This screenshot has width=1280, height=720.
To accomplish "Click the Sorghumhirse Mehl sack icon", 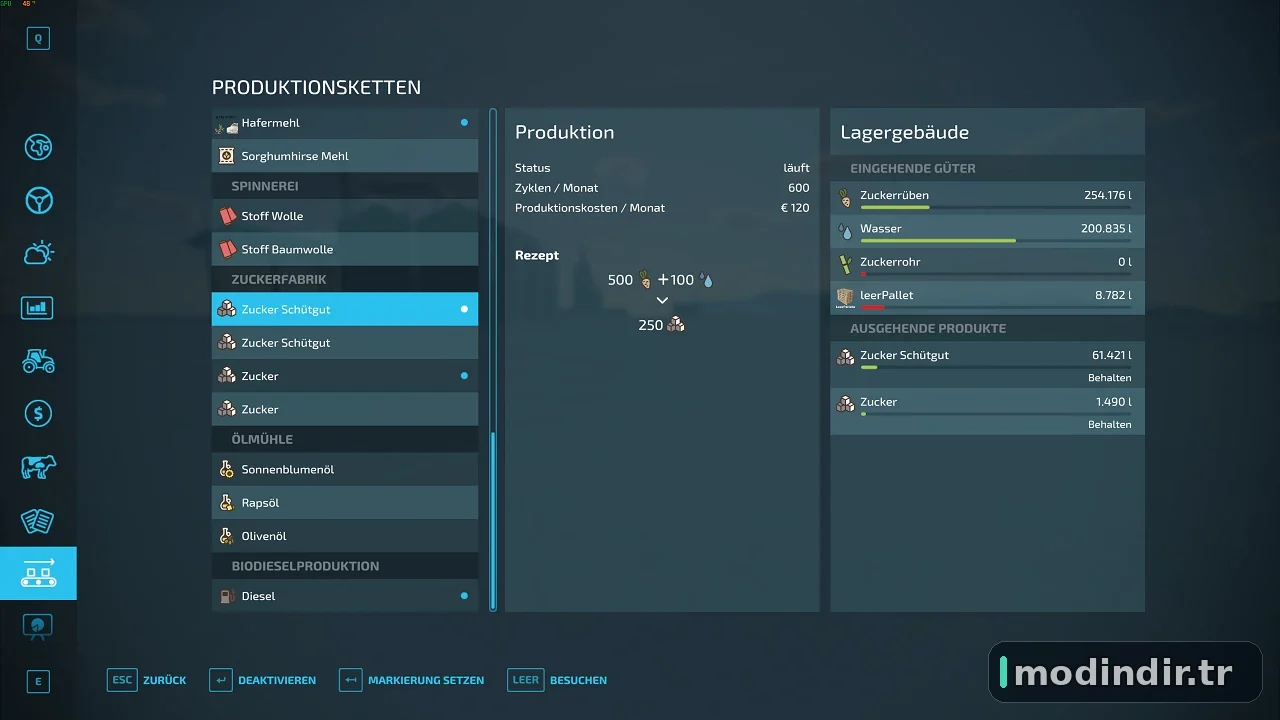I will pos(227,156).
